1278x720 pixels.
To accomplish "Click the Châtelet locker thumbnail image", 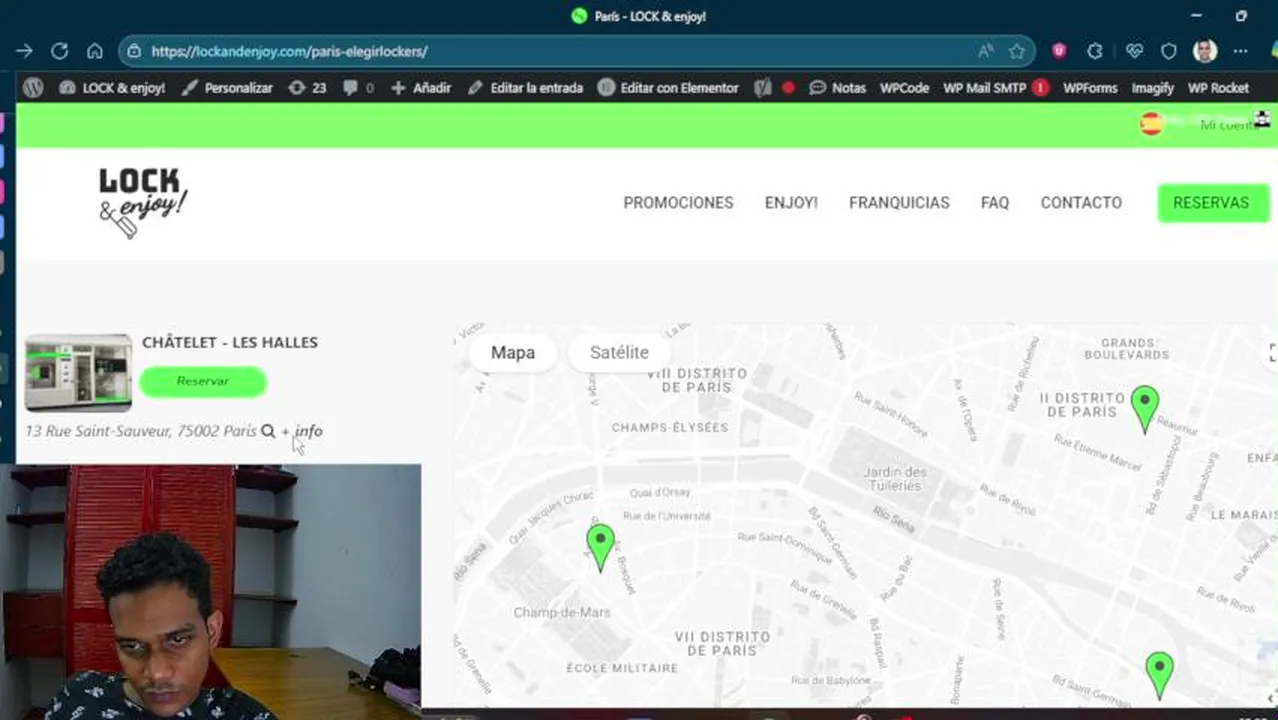I will click(x=78, y=373).
